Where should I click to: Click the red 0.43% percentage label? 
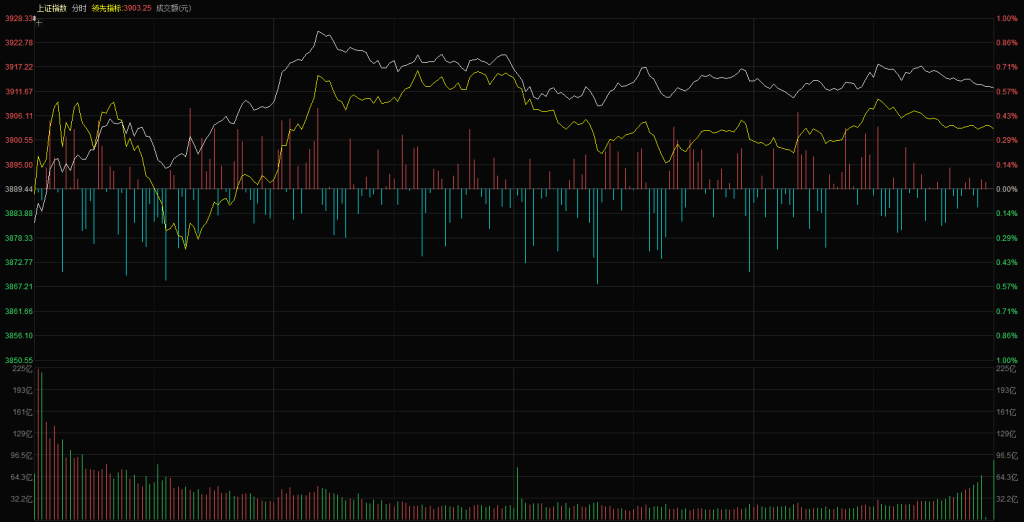coord(1006,116)
